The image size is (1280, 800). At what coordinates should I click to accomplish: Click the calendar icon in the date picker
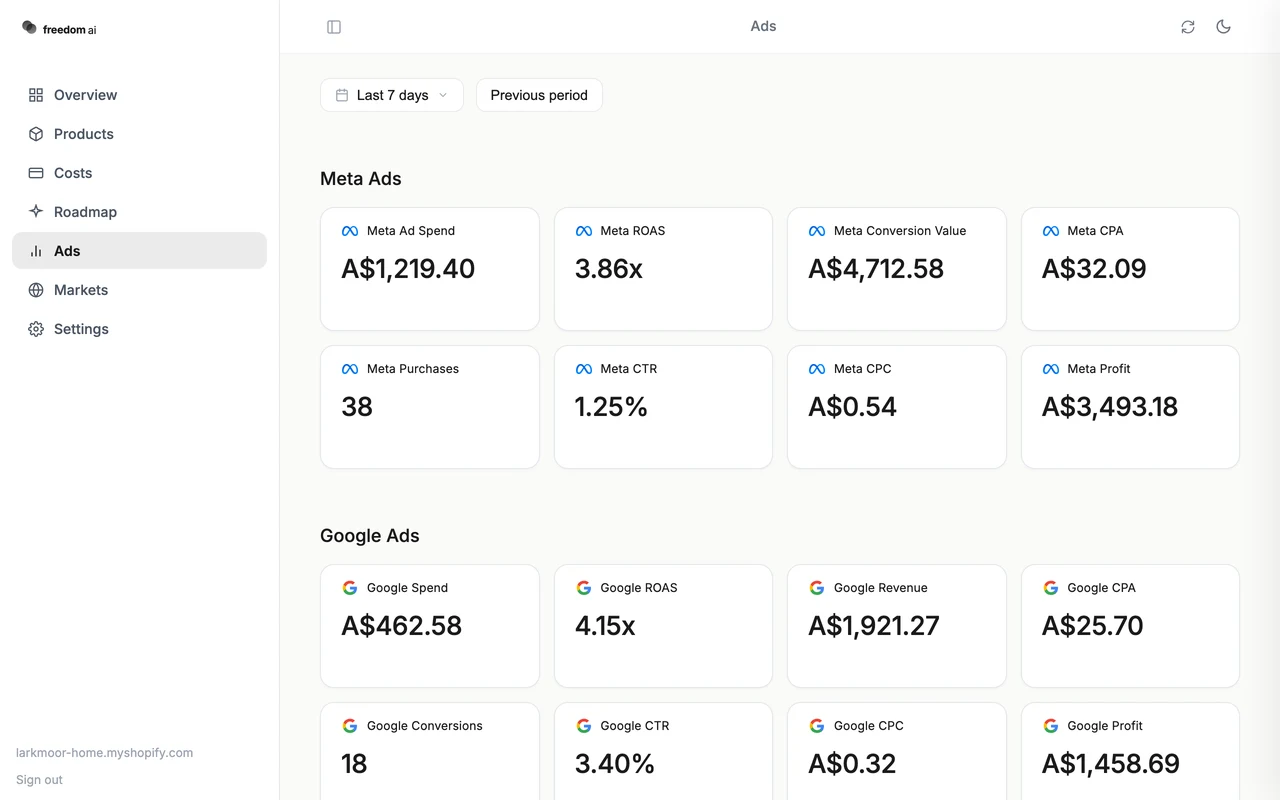(342, 95)
